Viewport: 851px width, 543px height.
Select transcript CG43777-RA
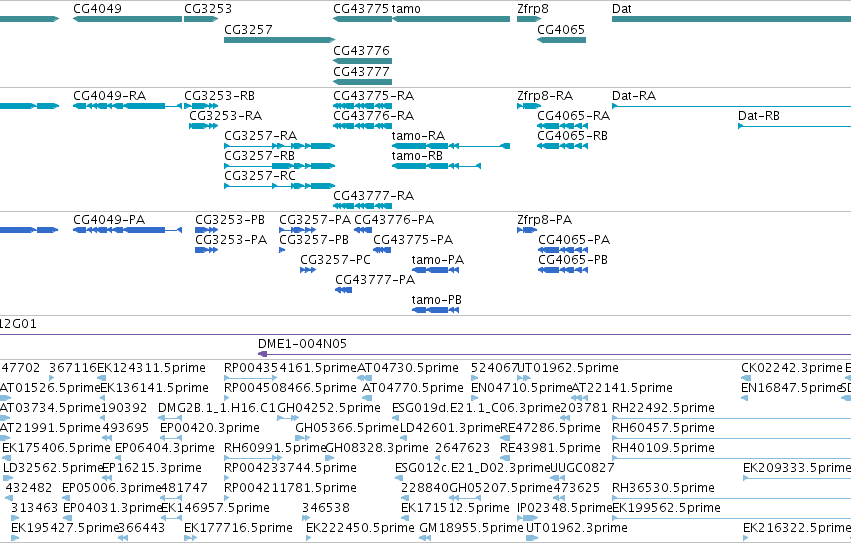pyautogui.click(x=363, y=206)
